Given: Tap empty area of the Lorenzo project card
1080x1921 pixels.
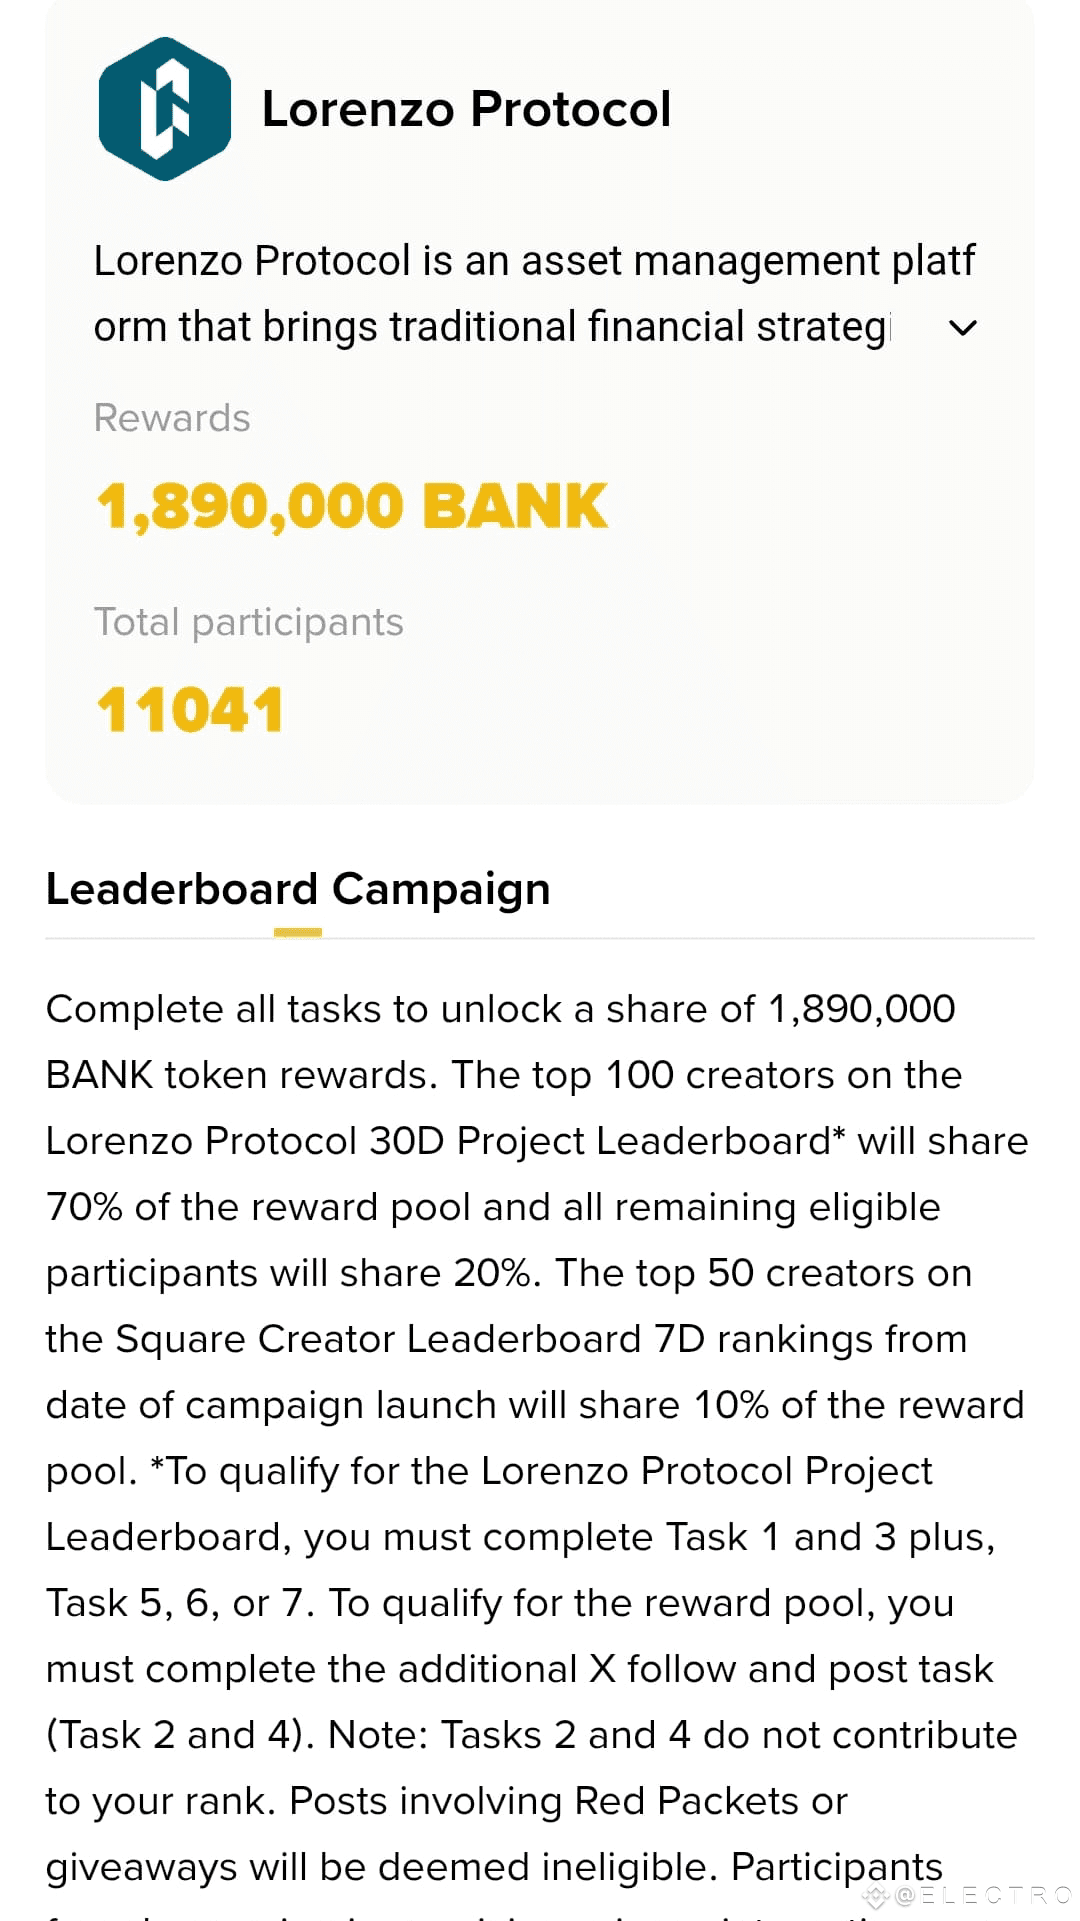Looking at the screenshot, I should [800, 620].
